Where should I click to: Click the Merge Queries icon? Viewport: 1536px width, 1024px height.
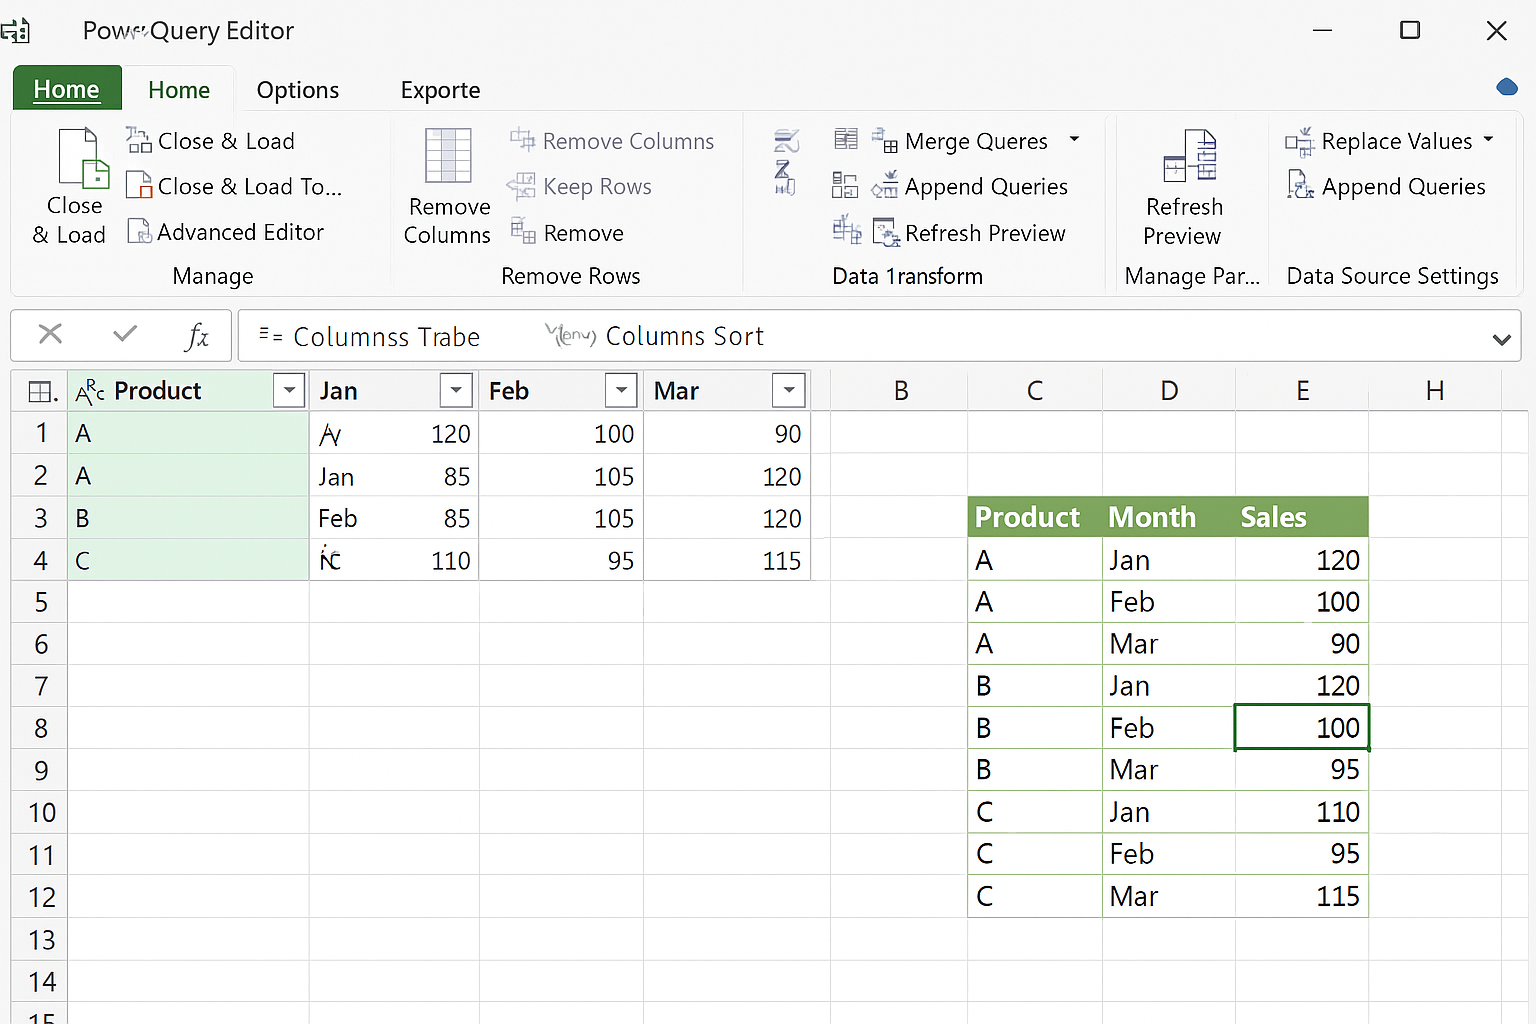(884, 141)
